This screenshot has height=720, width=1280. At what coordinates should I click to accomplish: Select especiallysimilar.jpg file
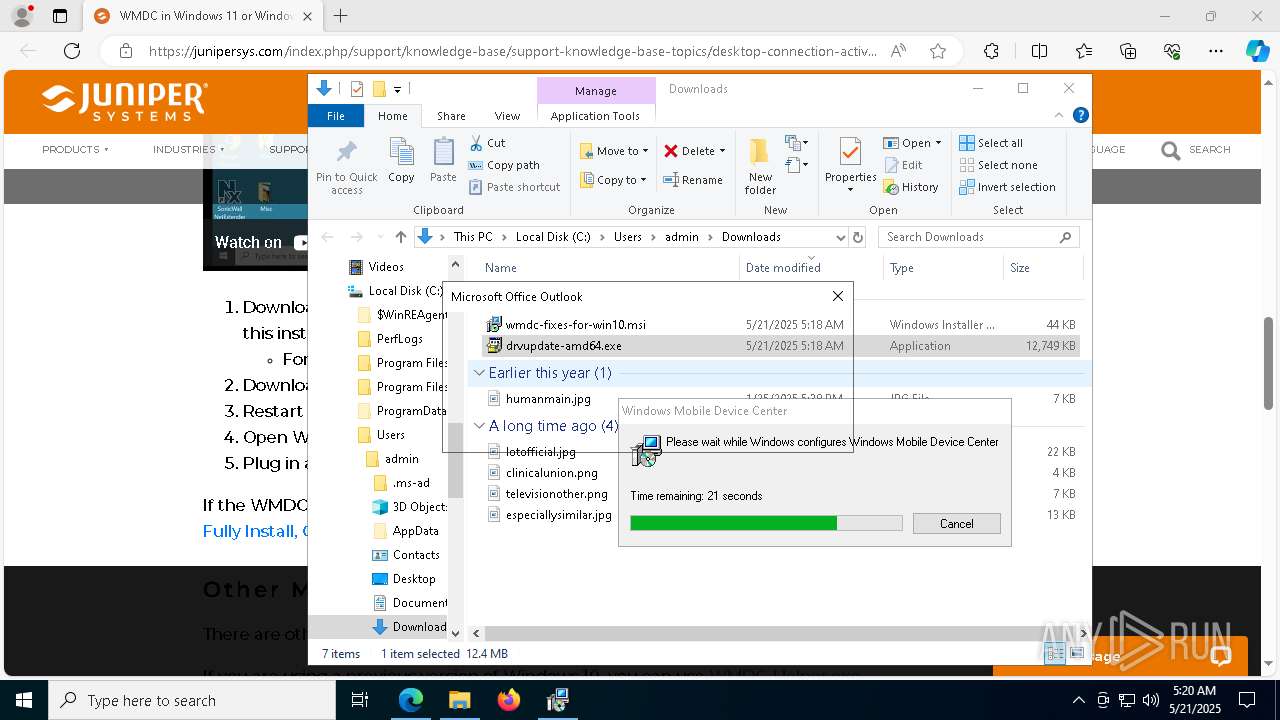[558, 515]
